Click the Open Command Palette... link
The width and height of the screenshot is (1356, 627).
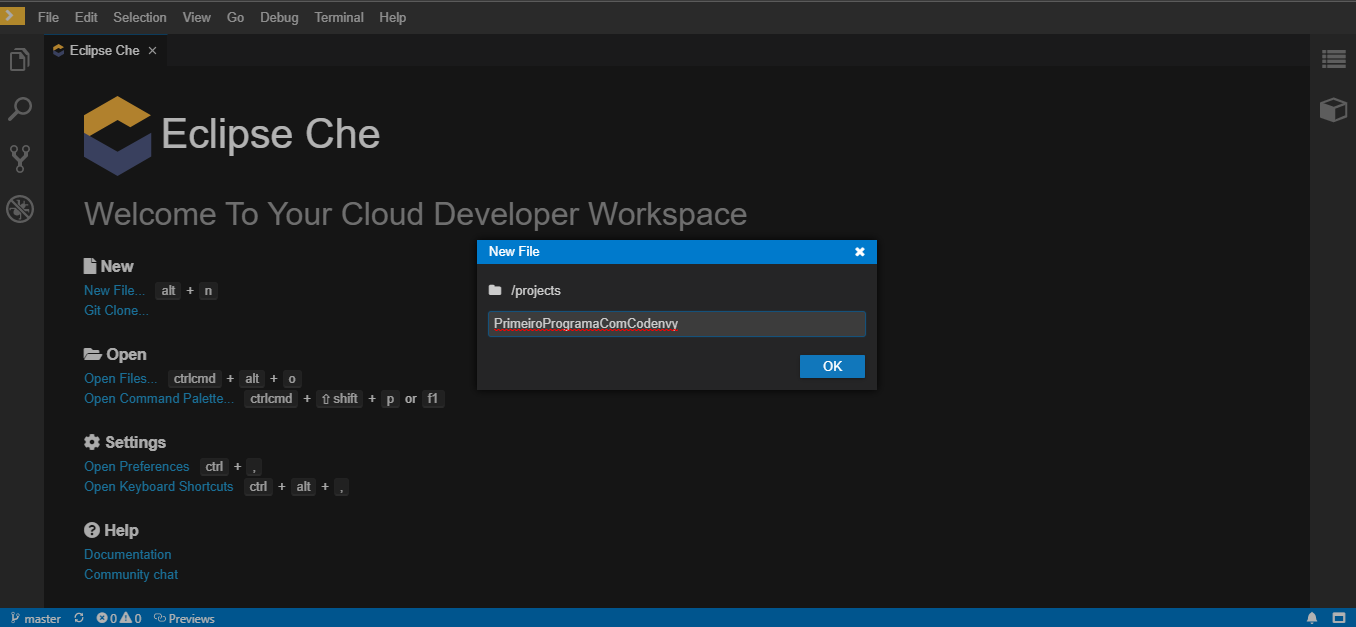pyautogui.click(x=159, y=399)
